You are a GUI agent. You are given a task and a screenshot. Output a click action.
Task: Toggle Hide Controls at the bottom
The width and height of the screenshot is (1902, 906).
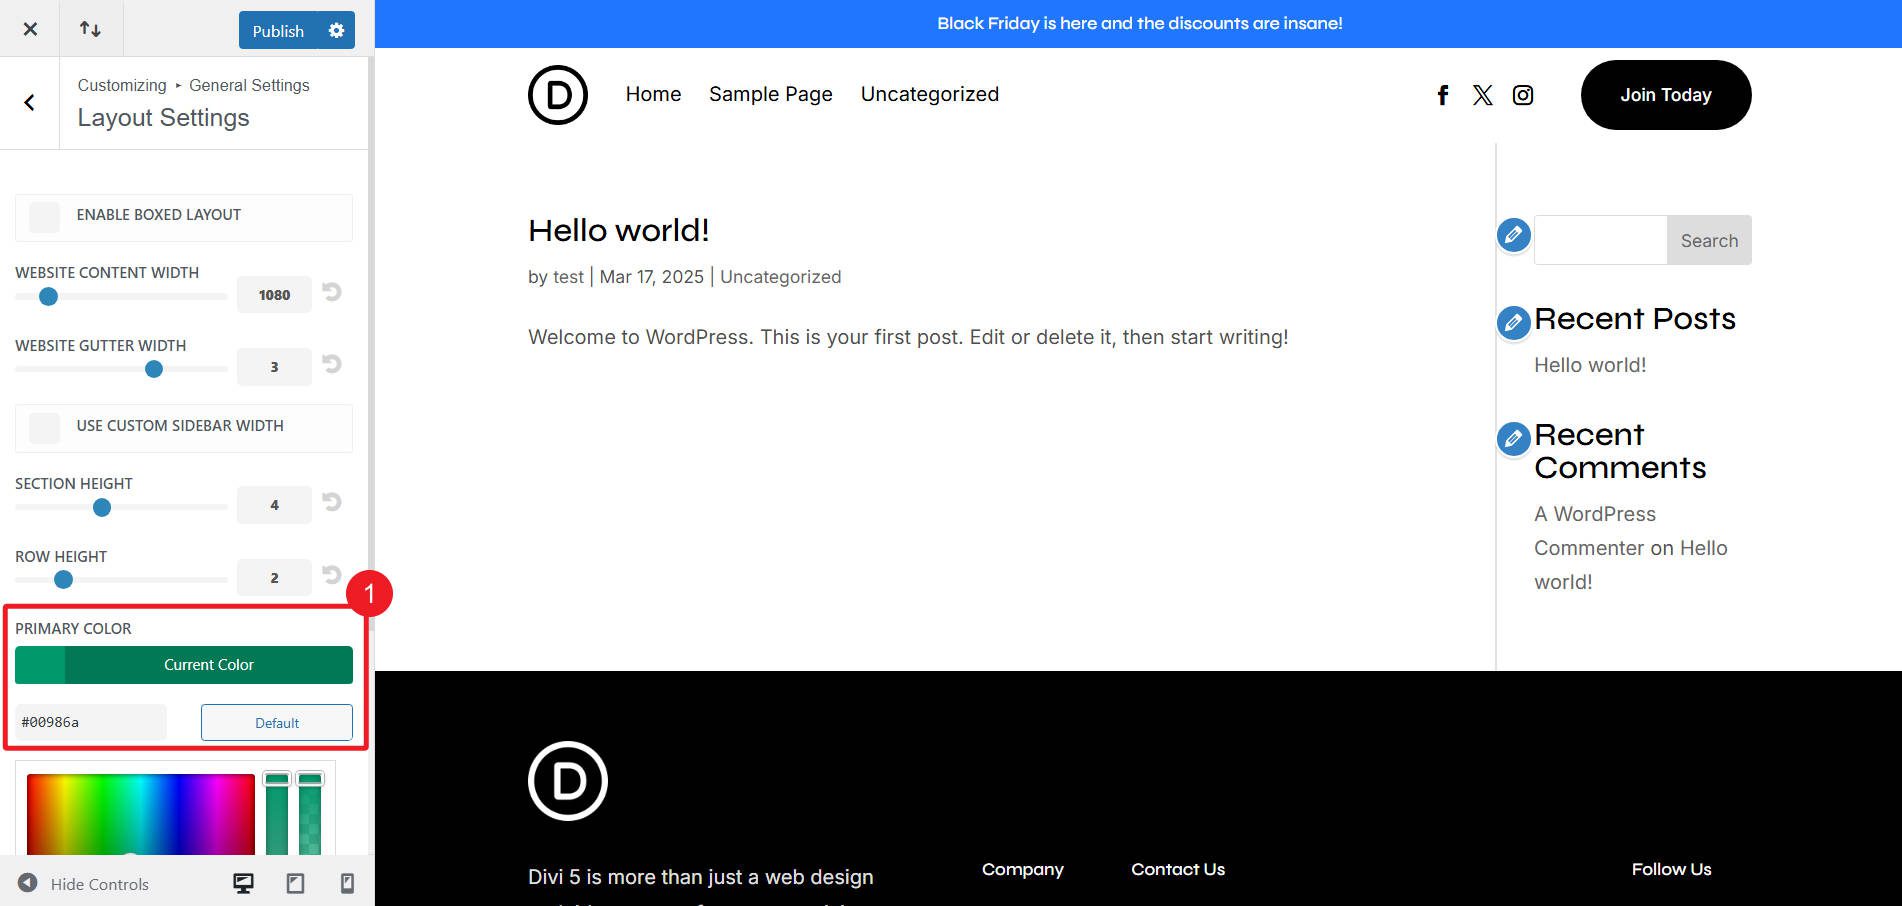tap(85, 883)
